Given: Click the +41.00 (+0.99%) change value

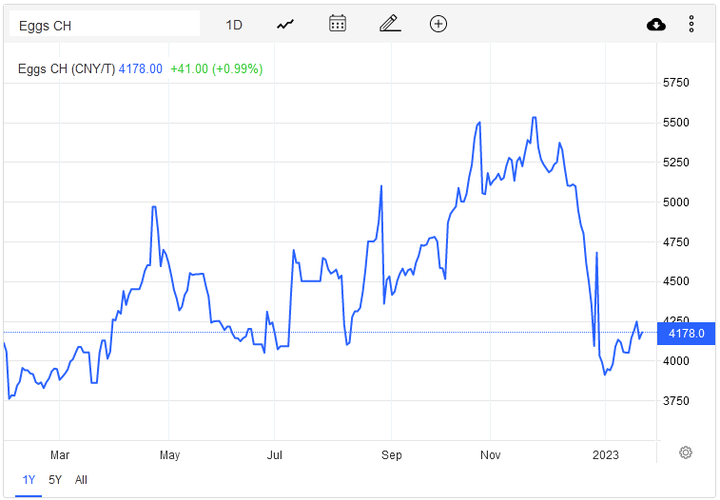Looking at the screenshot, I should pyautogui.click(x=217, y=69).
